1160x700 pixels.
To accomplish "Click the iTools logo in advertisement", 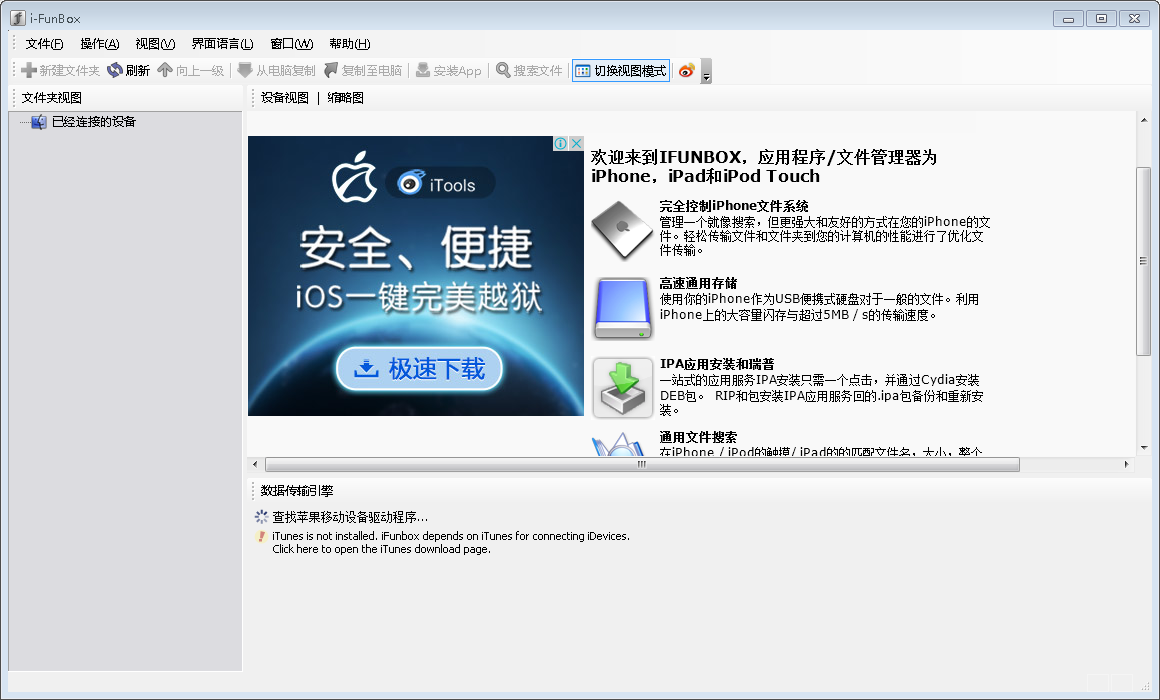I will (x=441, y=184).
